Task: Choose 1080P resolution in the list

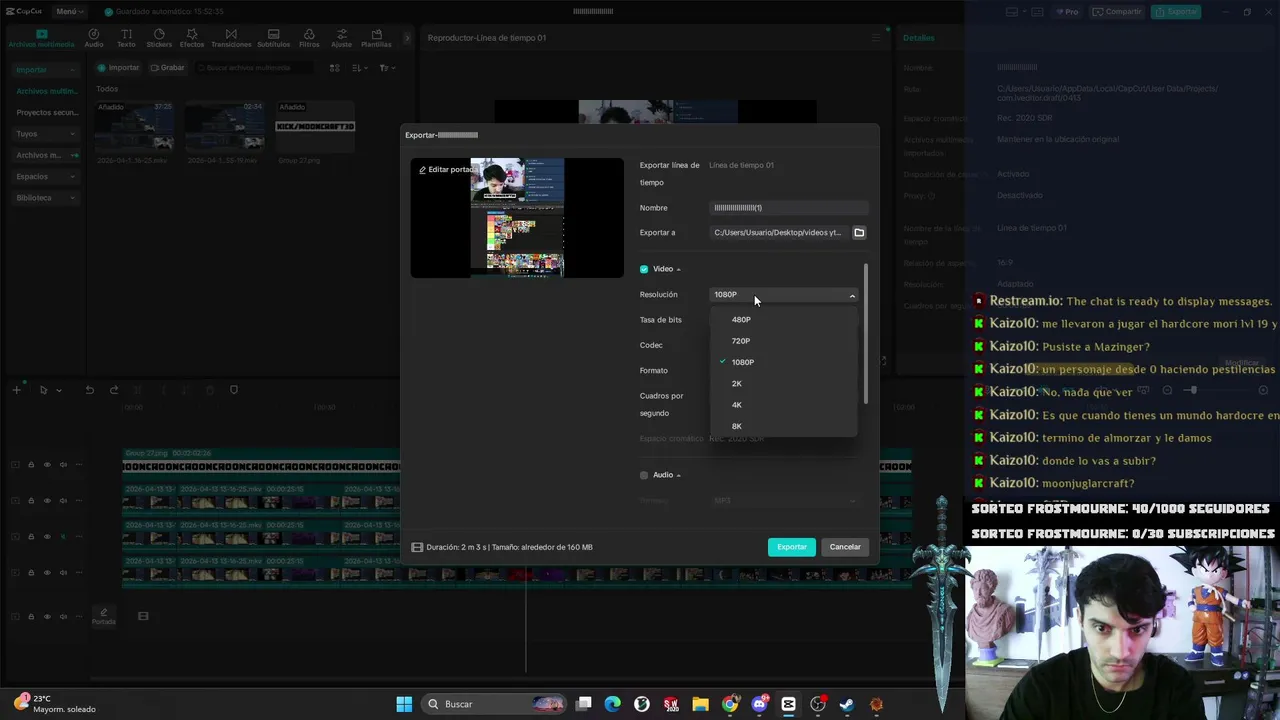Action: [783, 362]
